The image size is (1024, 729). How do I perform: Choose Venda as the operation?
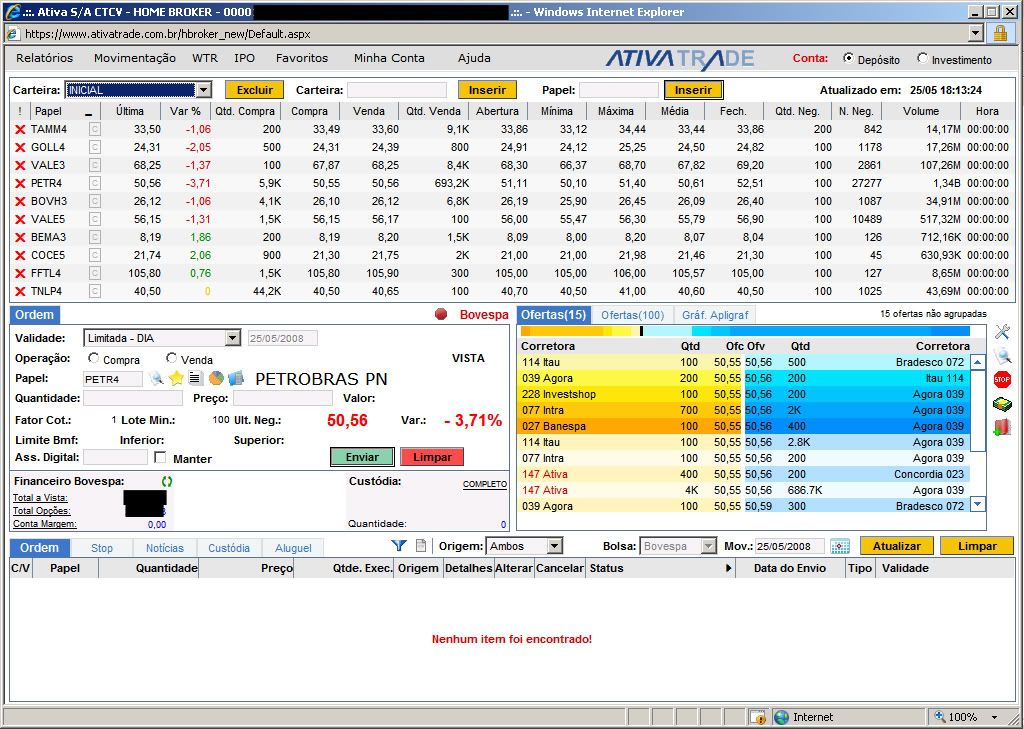pos(171,358)
